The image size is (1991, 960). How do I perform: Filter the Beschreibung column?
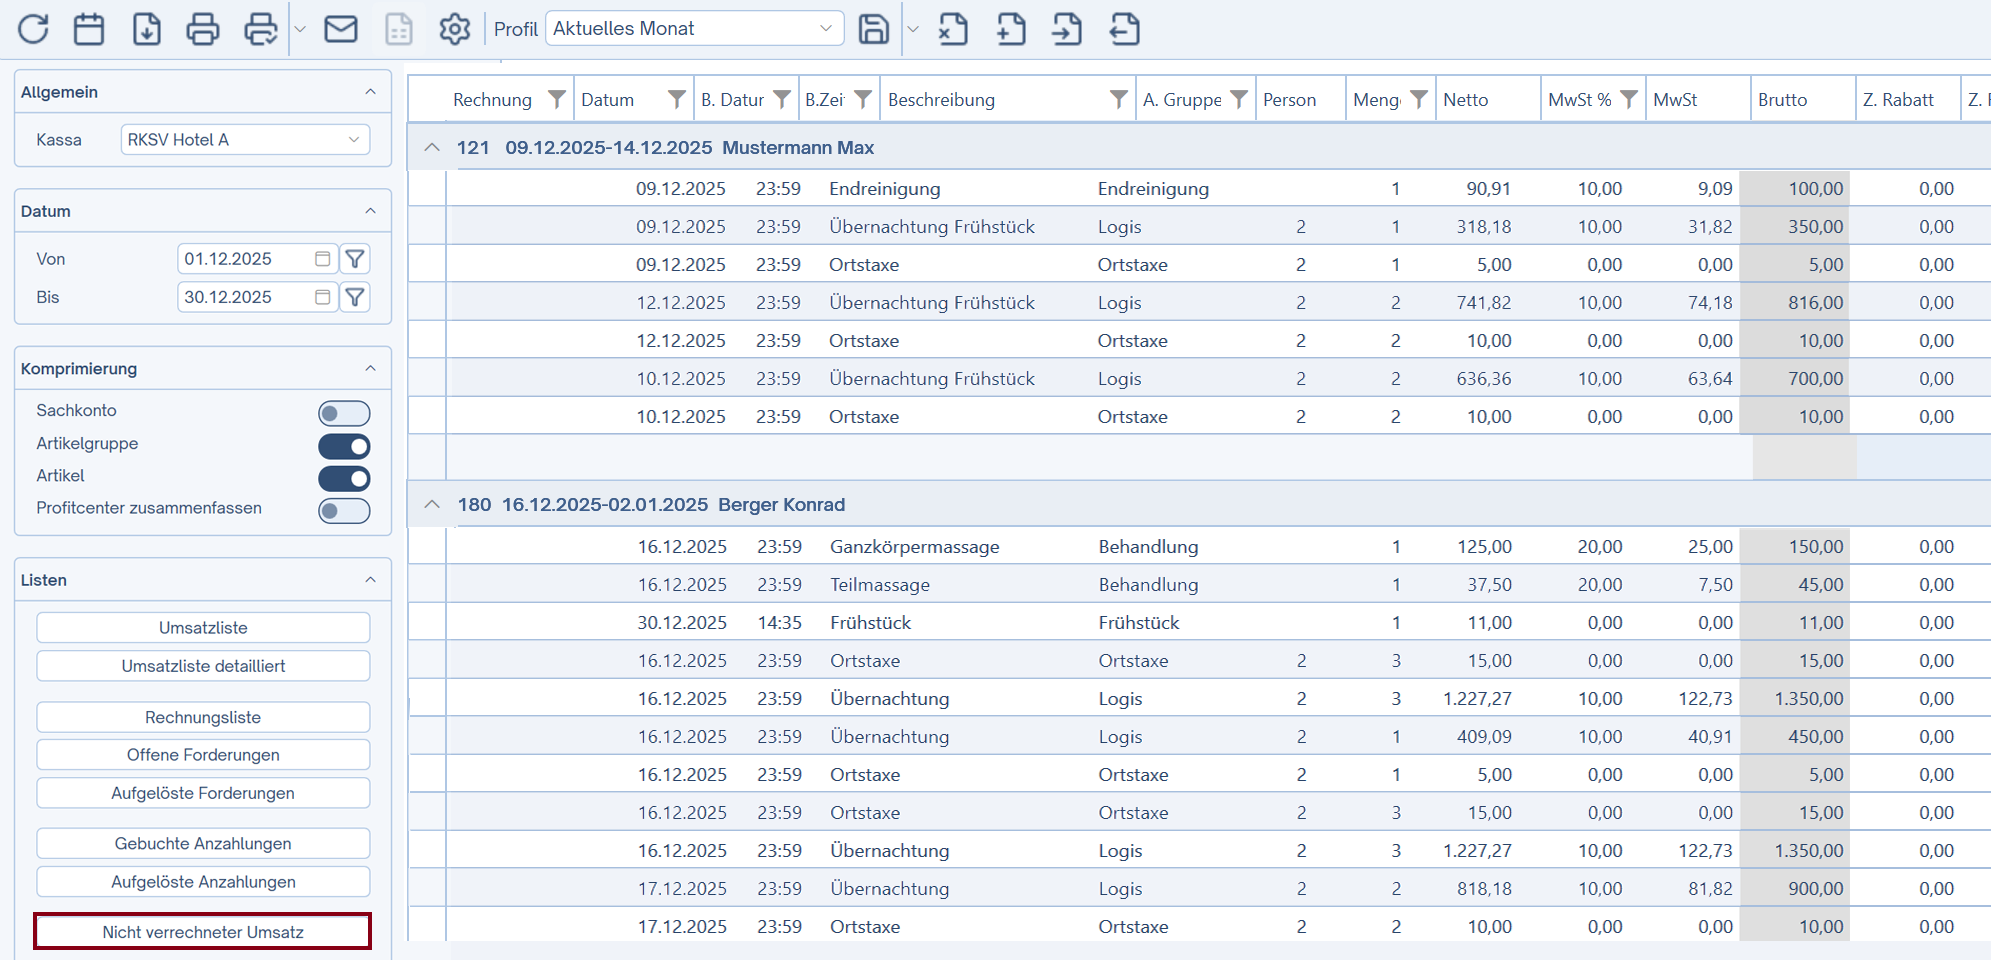(x=1118, y=99)
